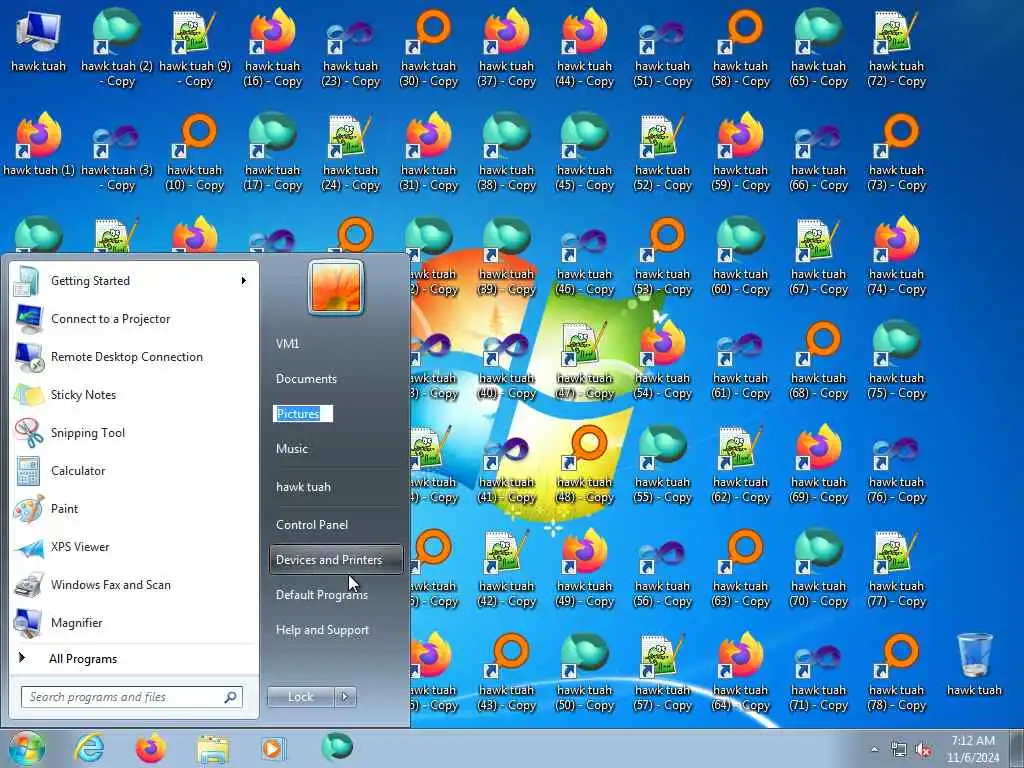The width and height of the screenshot is (1024, 768).
Task: Open Windows Explorer from the taskbar
Action: pos(213,748)
